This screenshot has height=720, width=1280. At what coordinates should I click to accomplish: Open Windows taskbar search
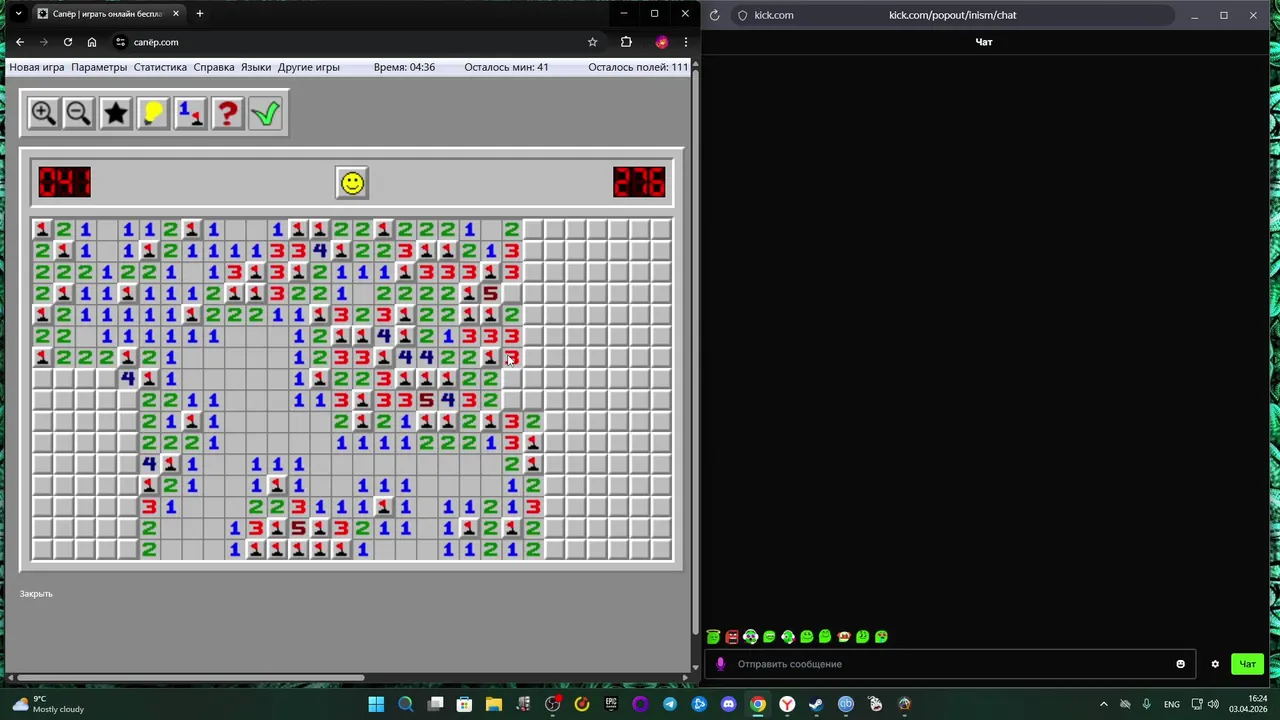(405, 704)
